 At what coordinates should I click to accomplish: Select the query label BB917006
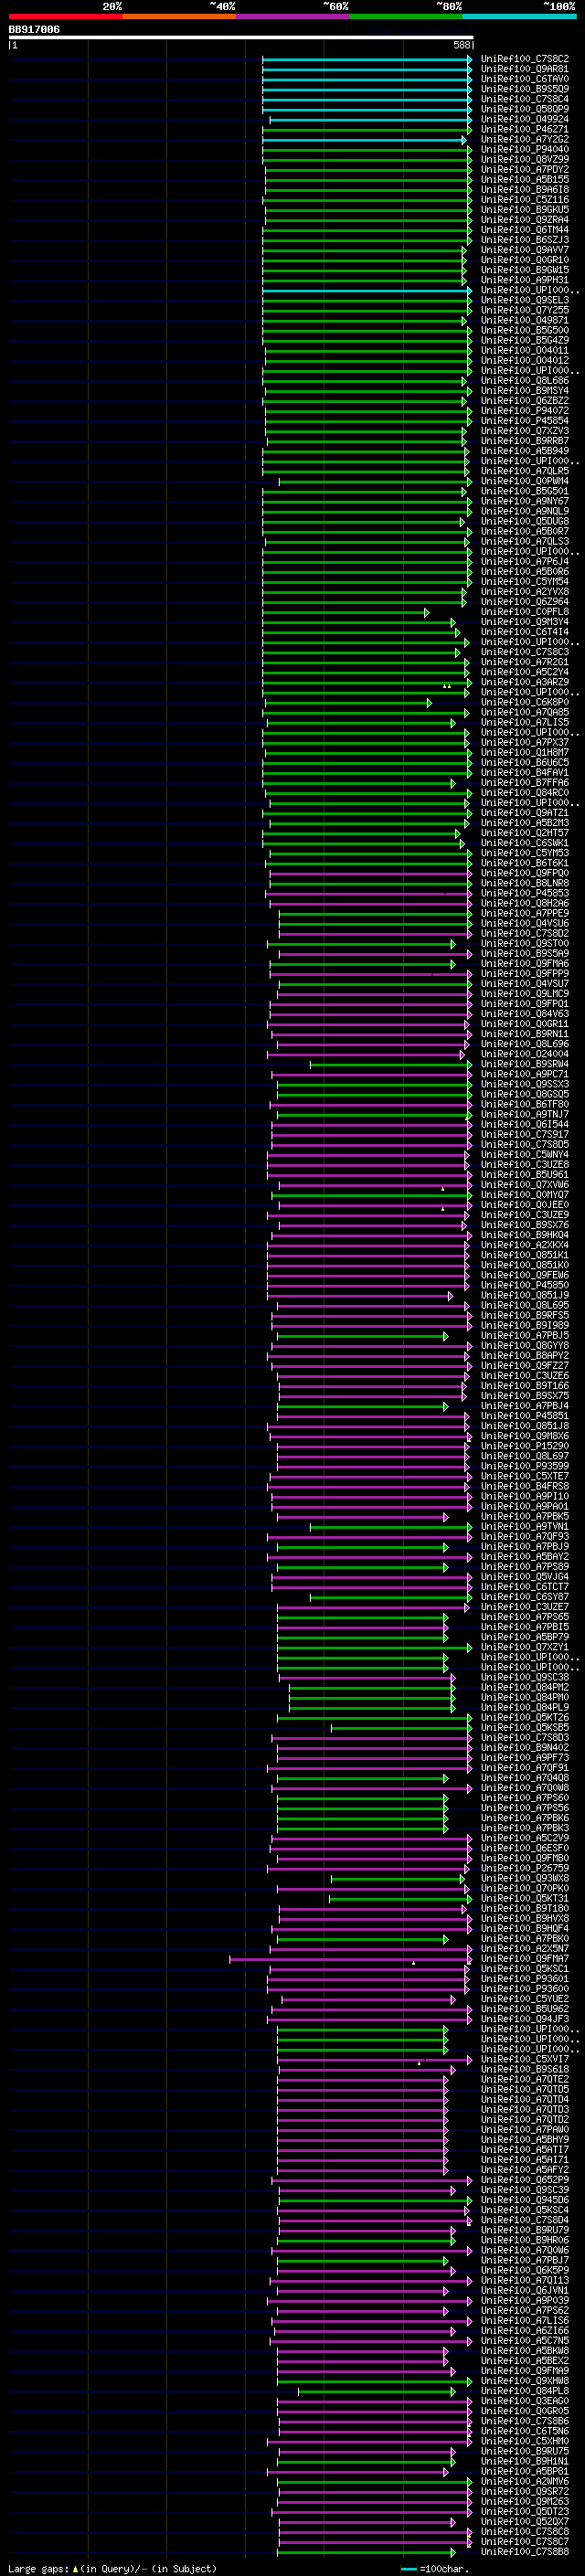tap(34, 29)
